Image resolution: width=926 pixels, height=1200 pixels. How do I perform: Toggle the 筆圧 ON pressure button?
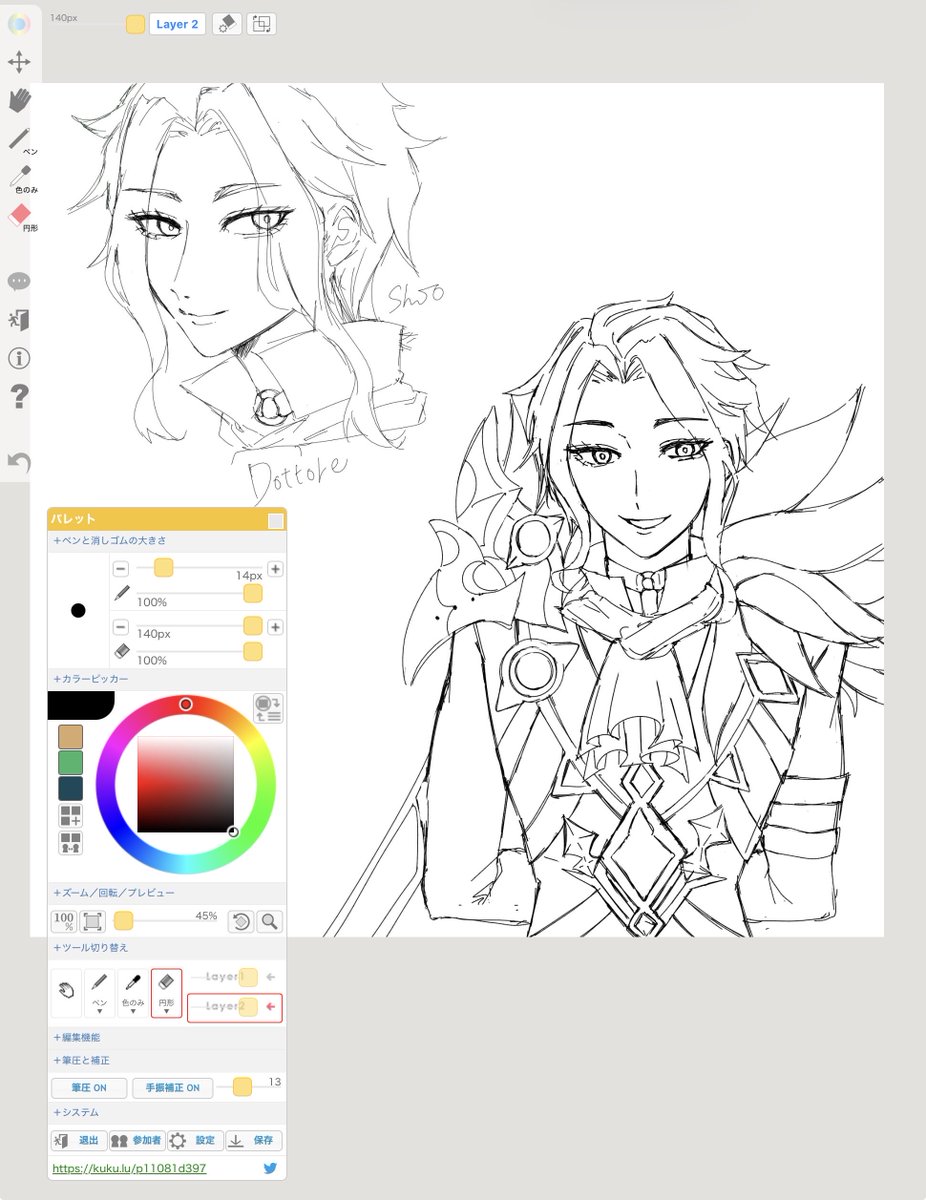click(90, 1088)
